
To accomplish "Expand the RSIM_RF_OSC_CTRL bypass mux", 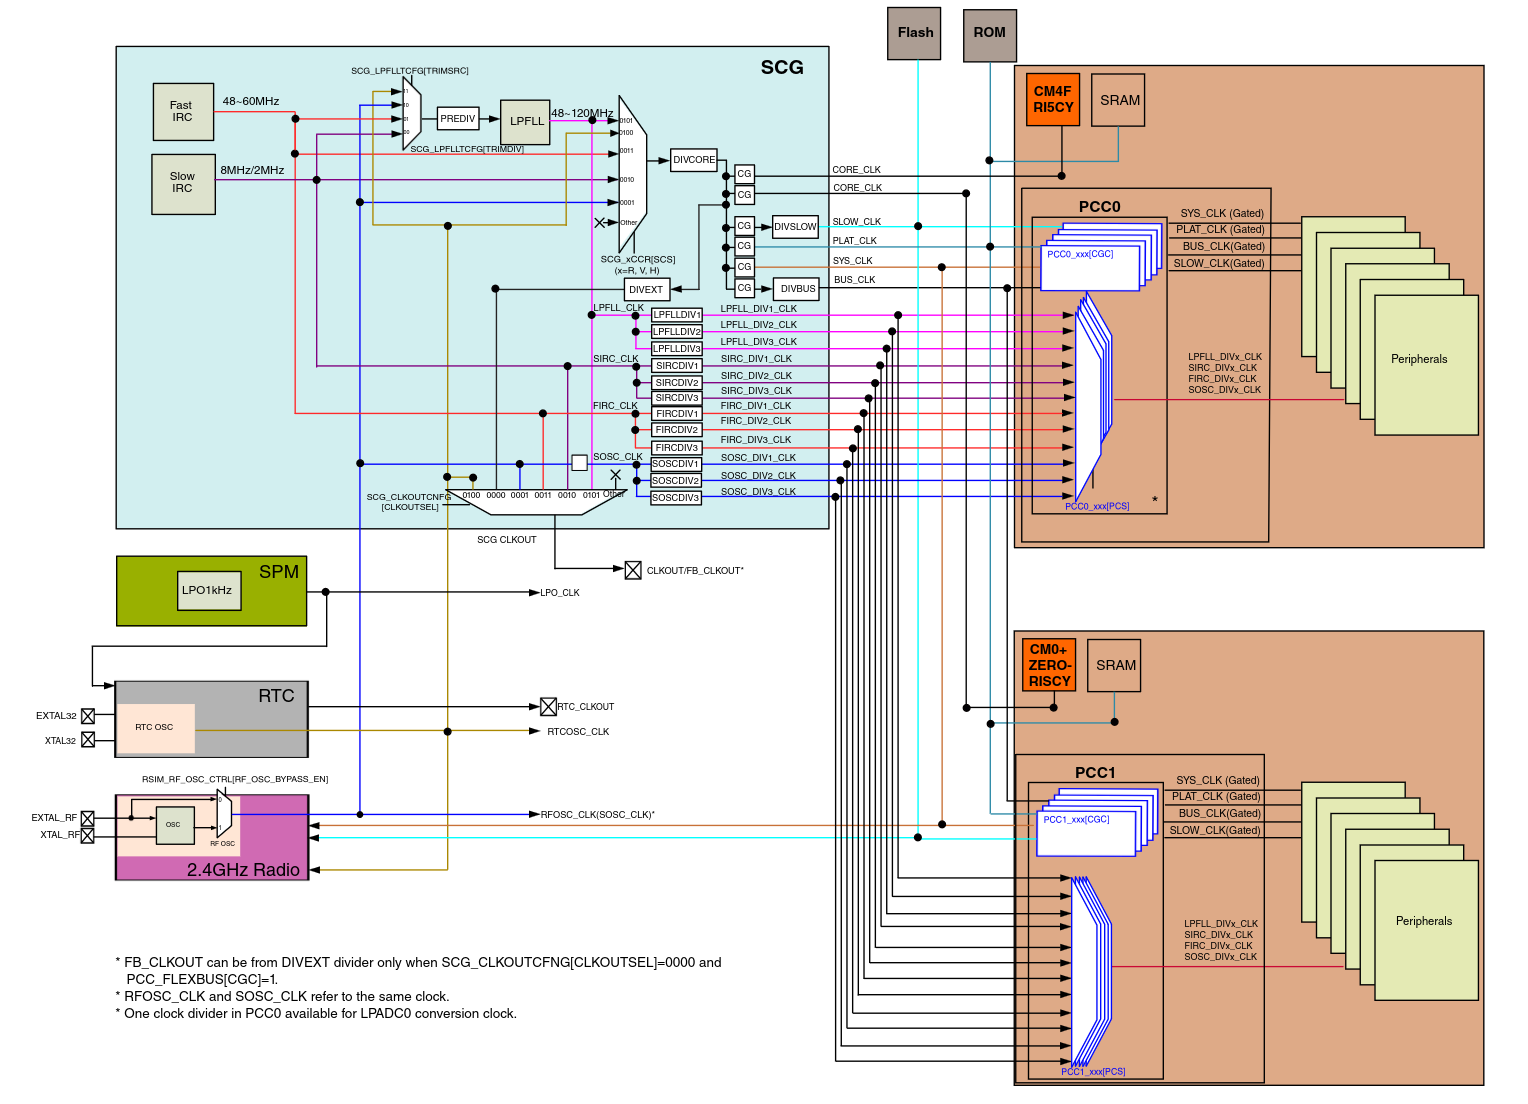I will [224, 812].
